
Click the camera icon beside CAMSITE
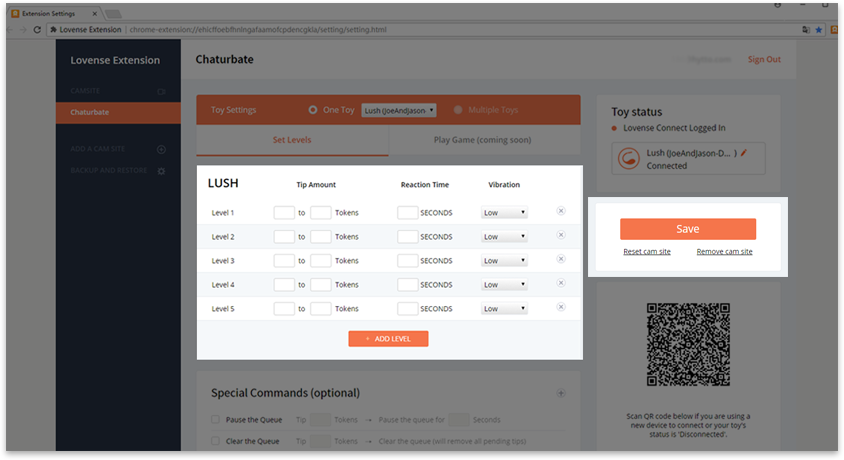161,91
